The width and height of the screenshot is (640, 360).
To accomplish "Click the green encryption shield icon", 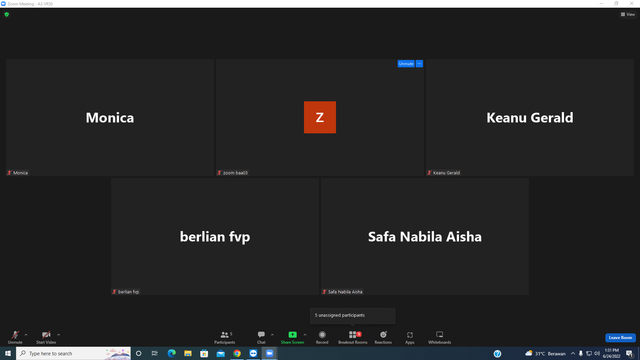I will [7, 14].
